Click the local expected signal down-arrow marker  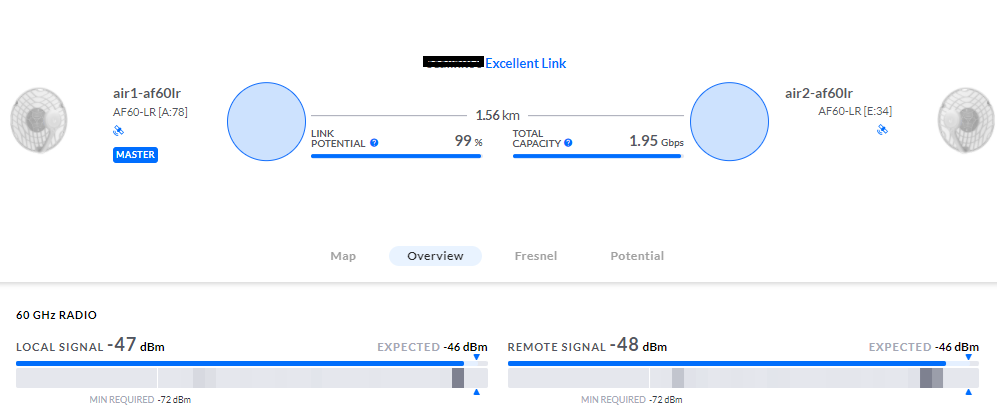(x=477, y=357)
